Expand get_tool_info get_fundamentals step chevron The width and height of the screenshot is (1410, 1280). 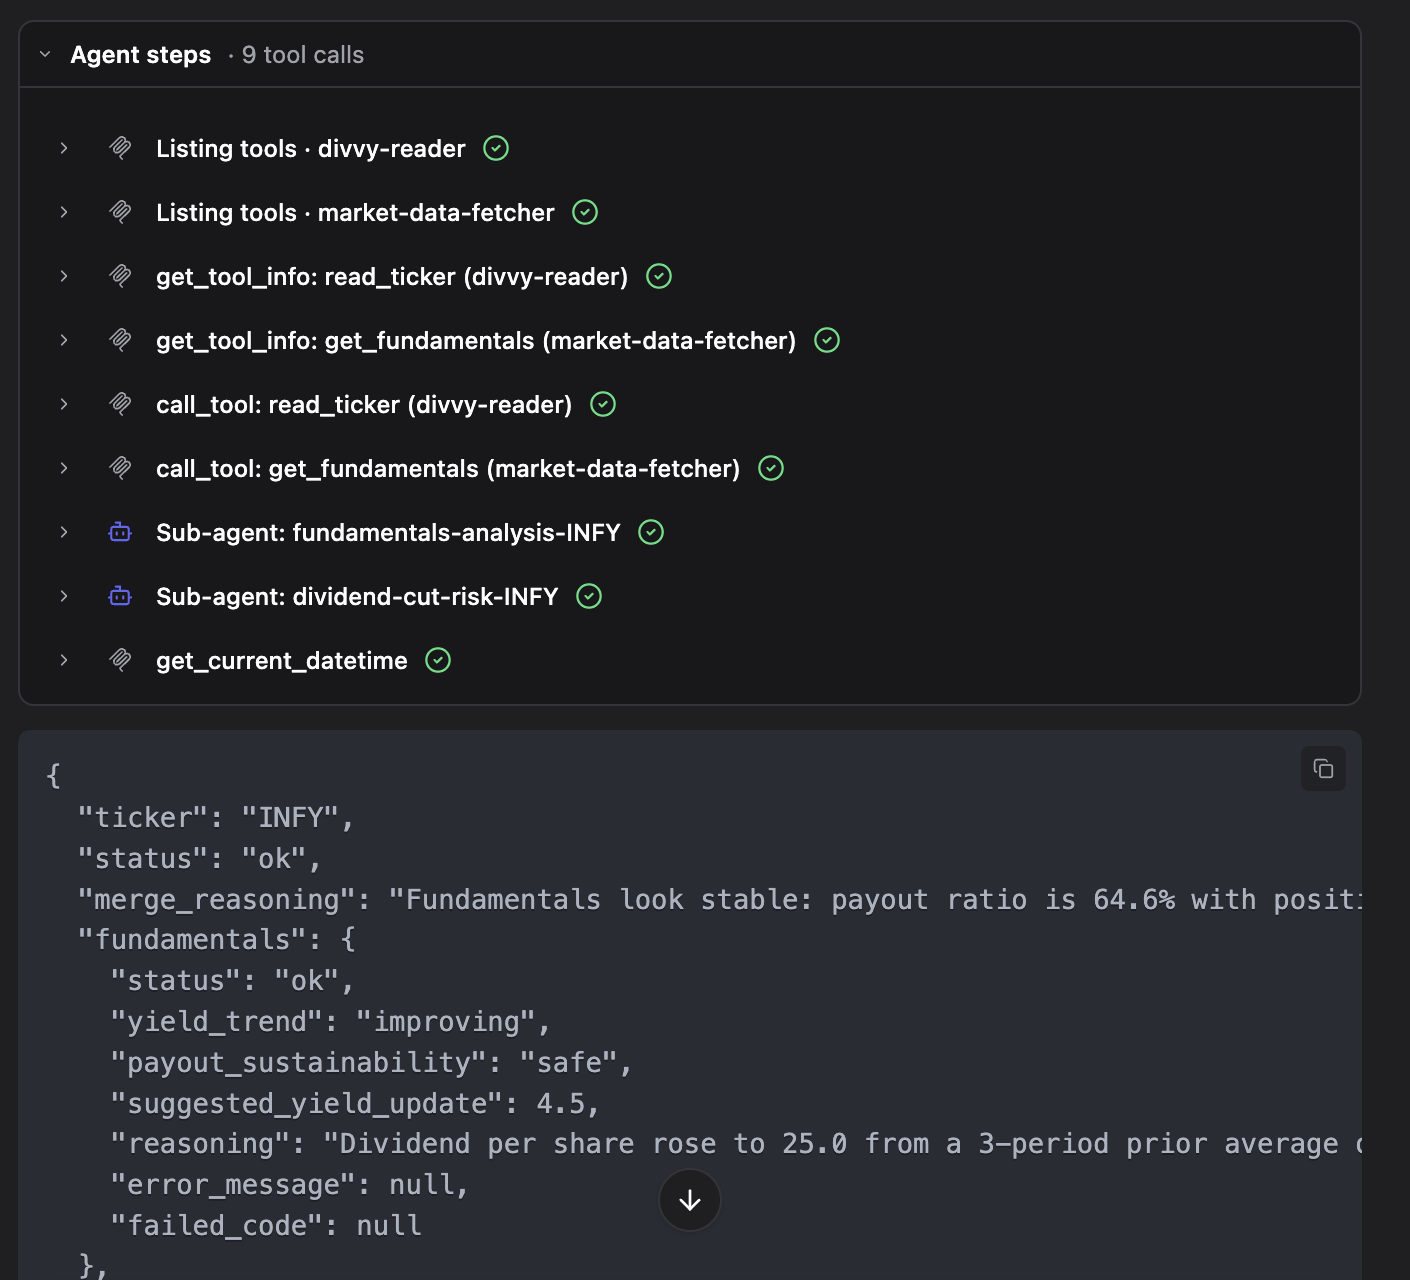[64, 340]
